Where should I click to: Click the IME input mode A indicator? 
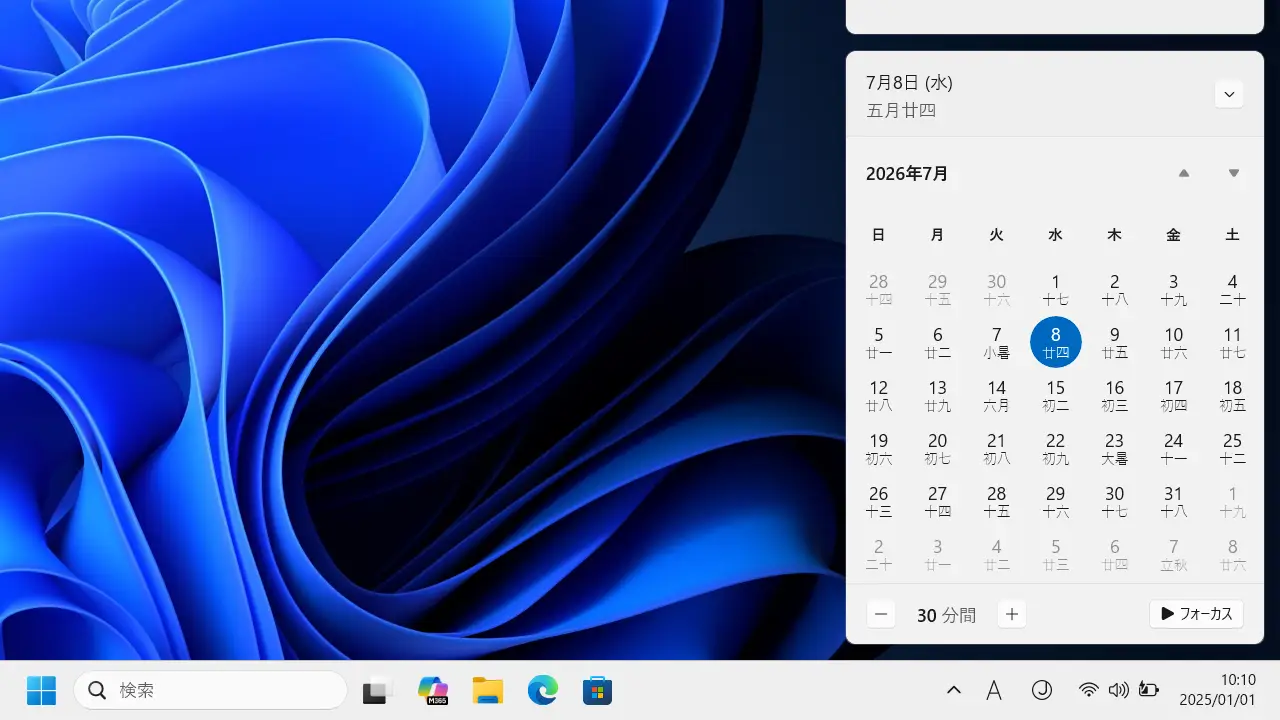tap(994, 690)
